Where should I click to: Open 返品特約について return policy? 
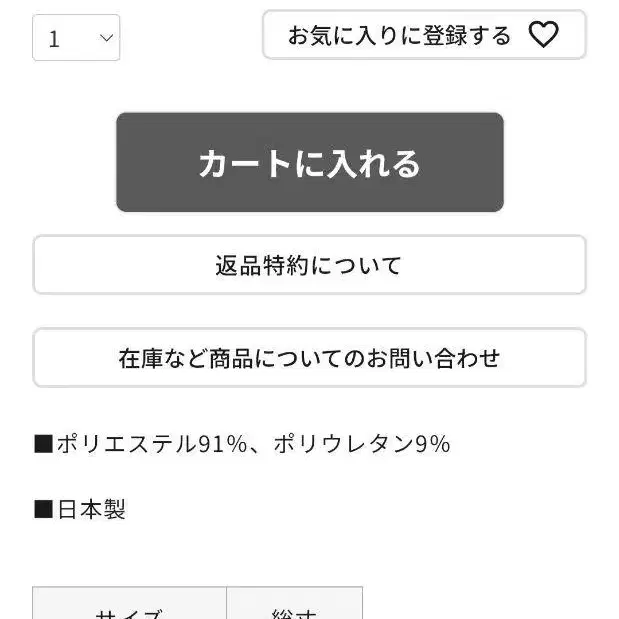(310, 264)
